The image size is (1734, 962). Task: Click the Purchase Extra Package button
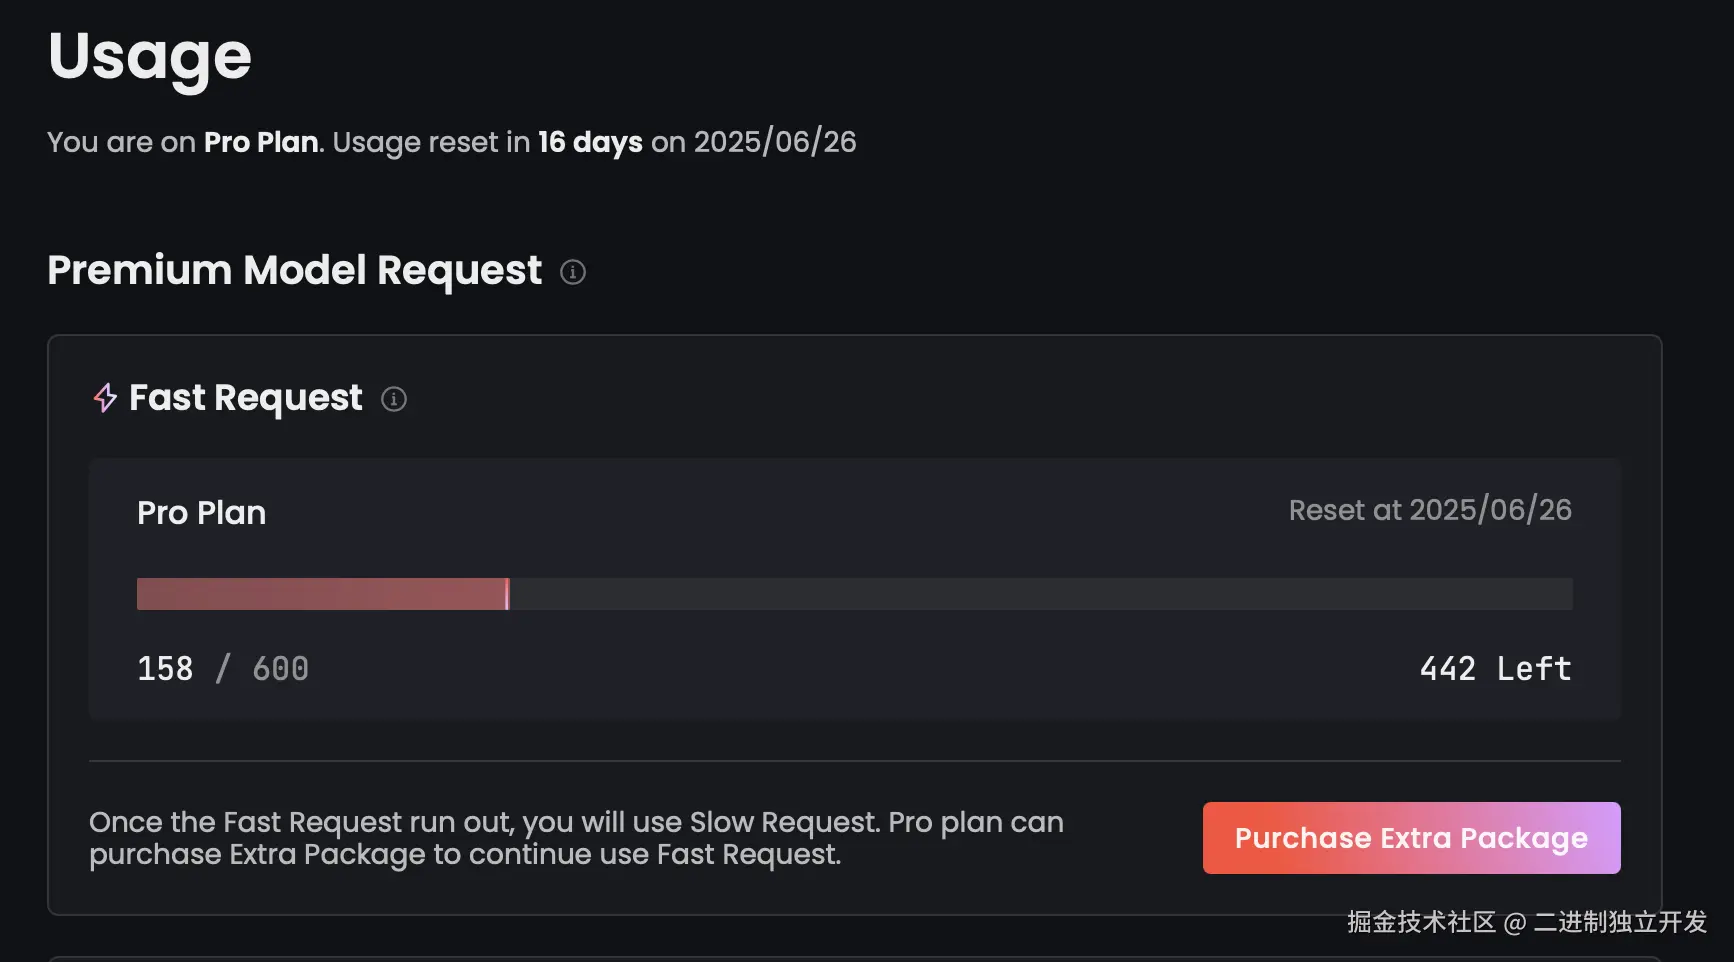1411,838
